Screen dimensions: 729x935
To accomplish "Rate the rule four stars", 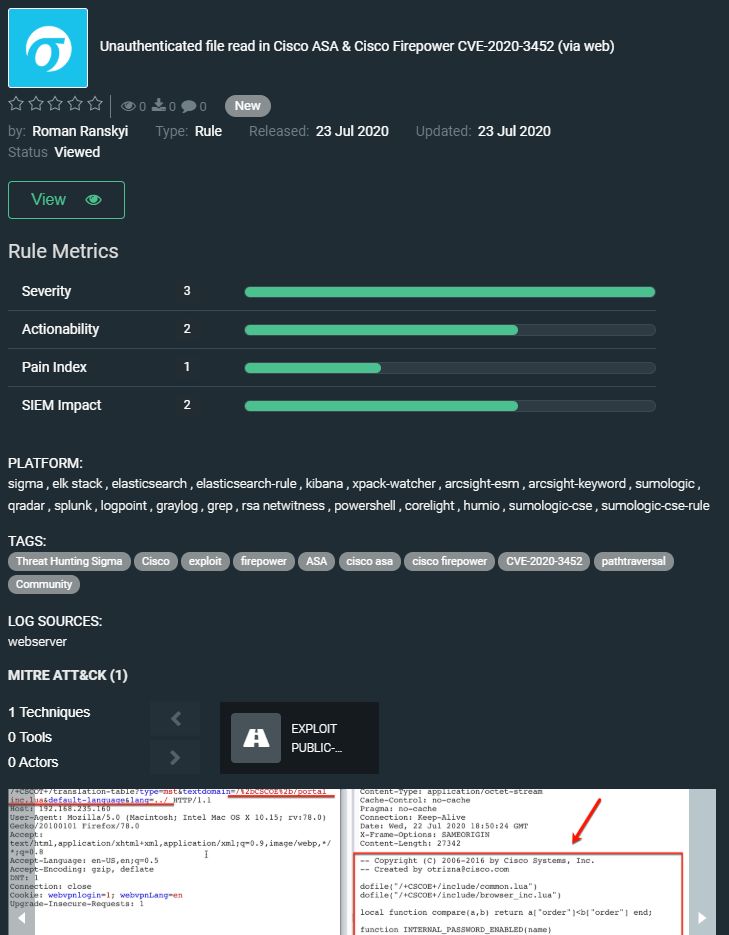I will coord(75,104).
